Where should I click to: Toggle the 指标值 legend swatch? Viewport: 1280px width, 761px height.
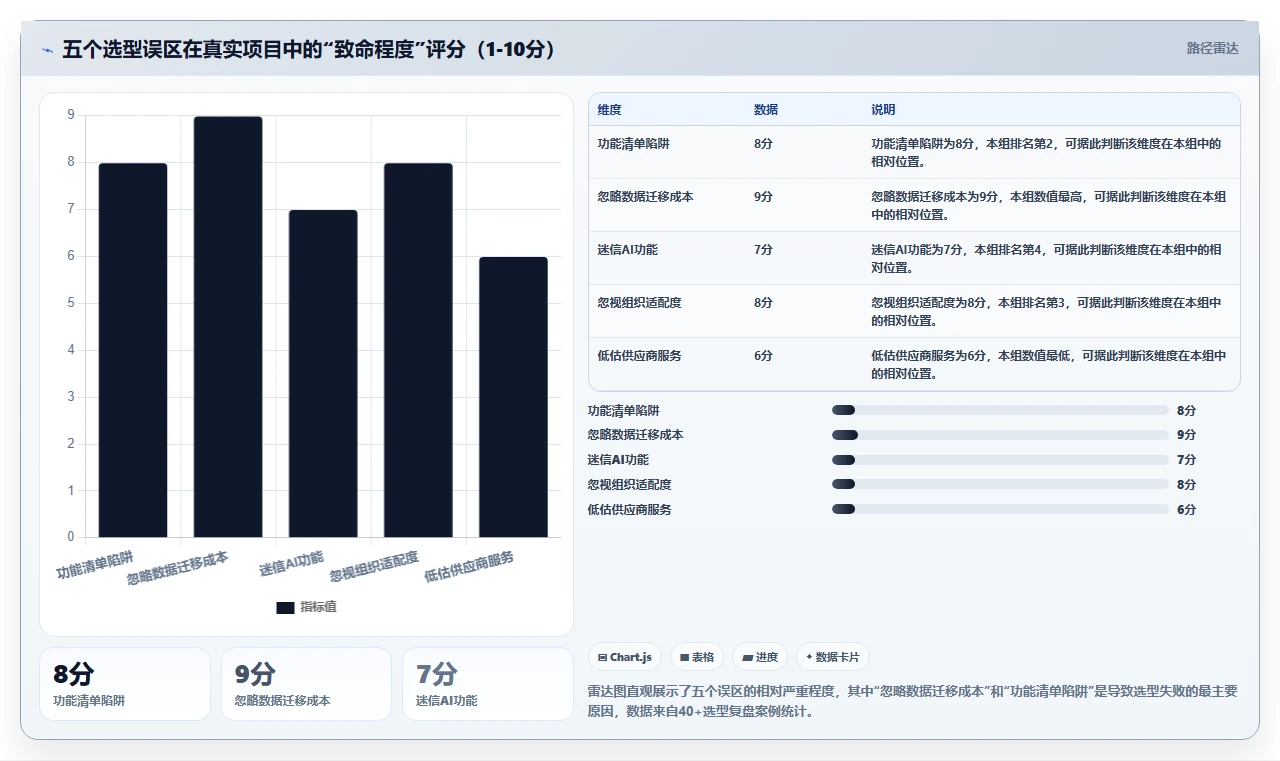point(285,607)
